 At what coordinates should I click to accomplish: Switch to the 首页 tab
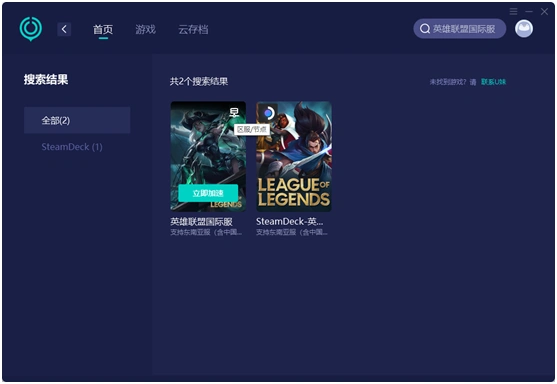(103, 29)
